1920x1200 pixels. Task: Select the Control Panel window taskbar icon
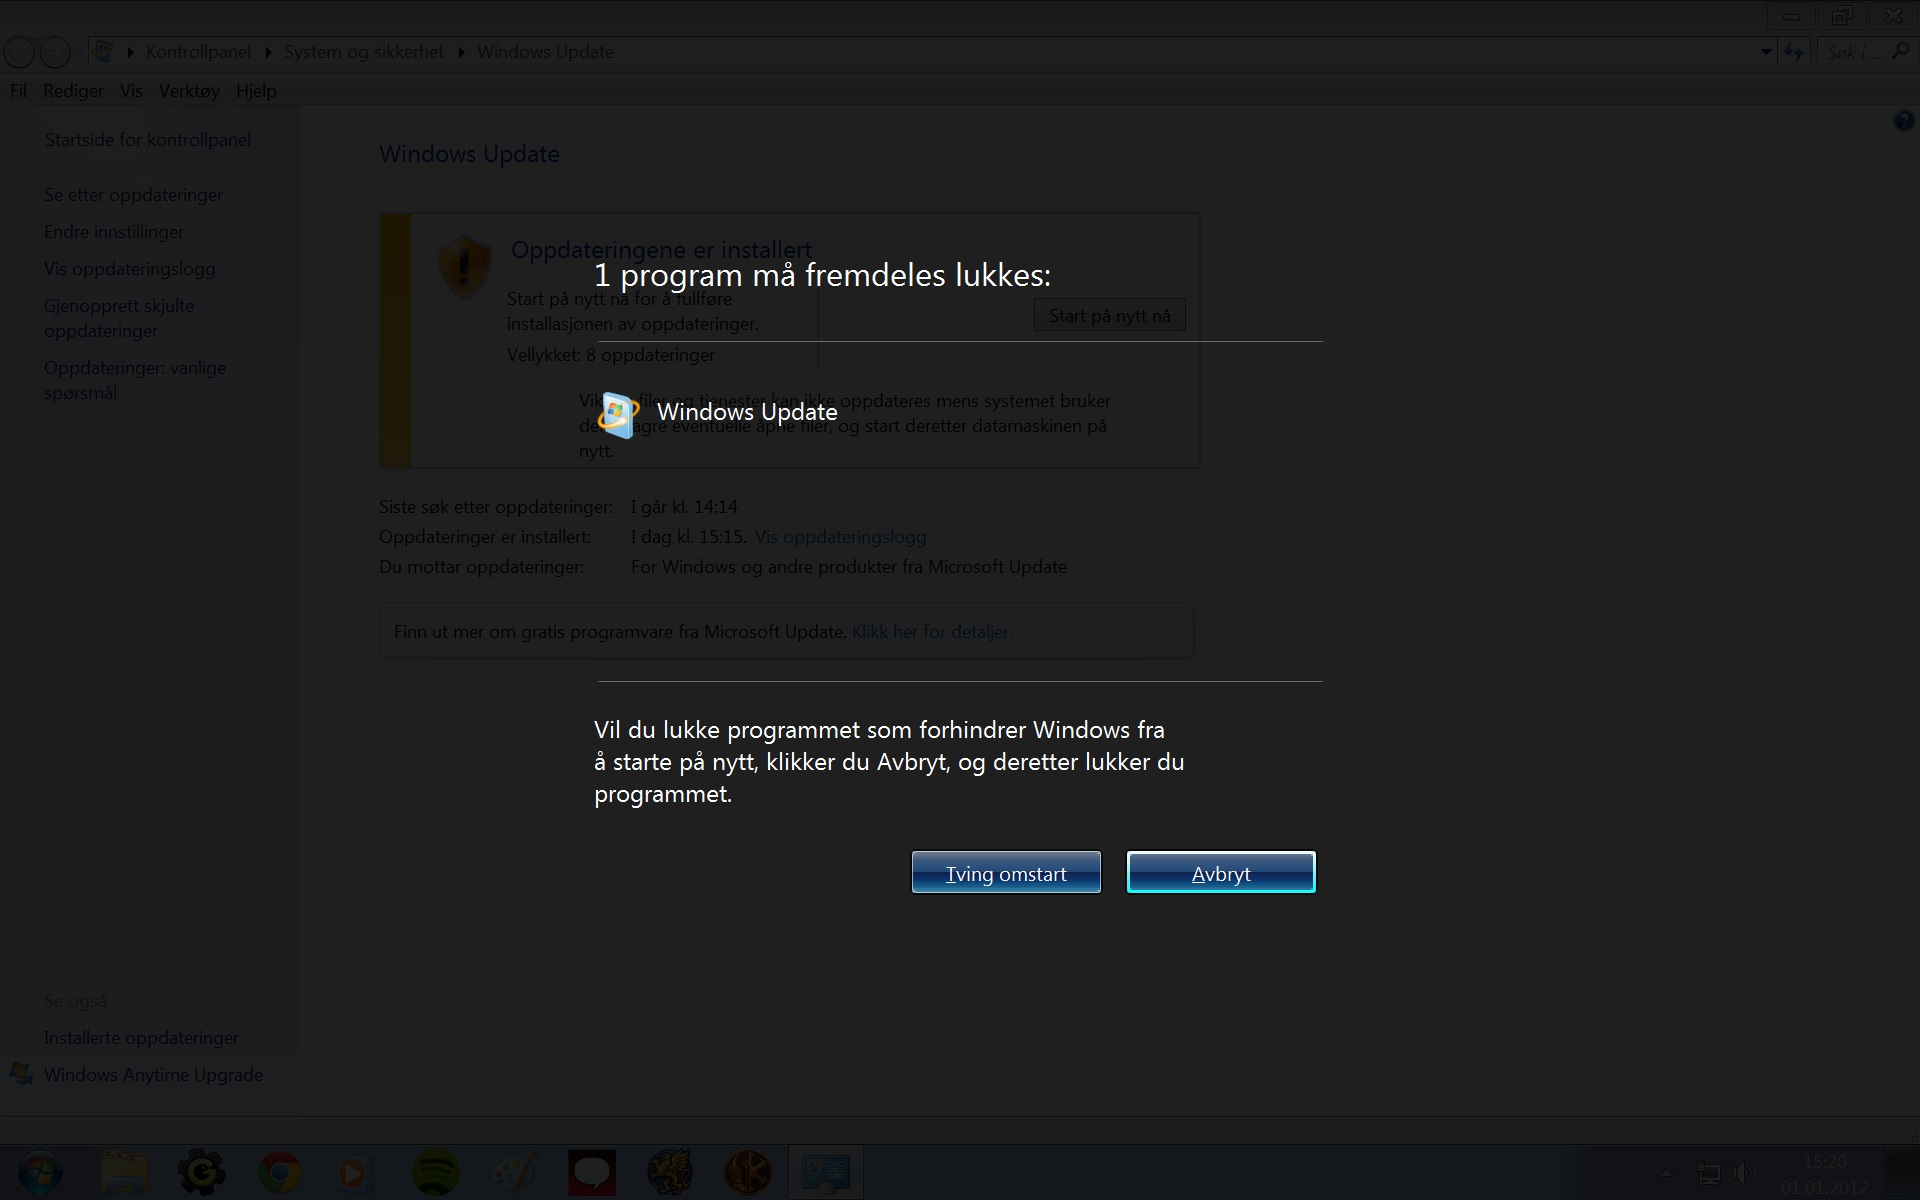(x=826, y=1173)
